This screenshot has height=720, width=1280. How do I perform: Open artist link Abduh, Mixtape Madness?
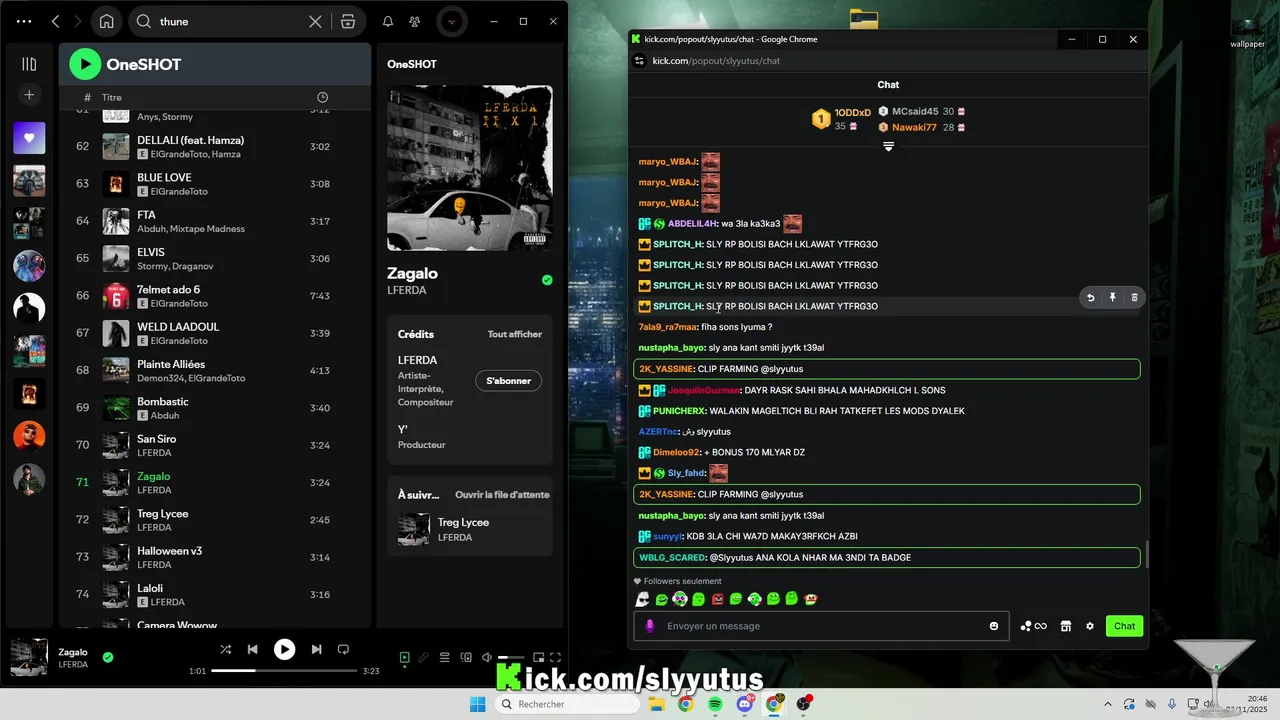click(x=191, y=229)
